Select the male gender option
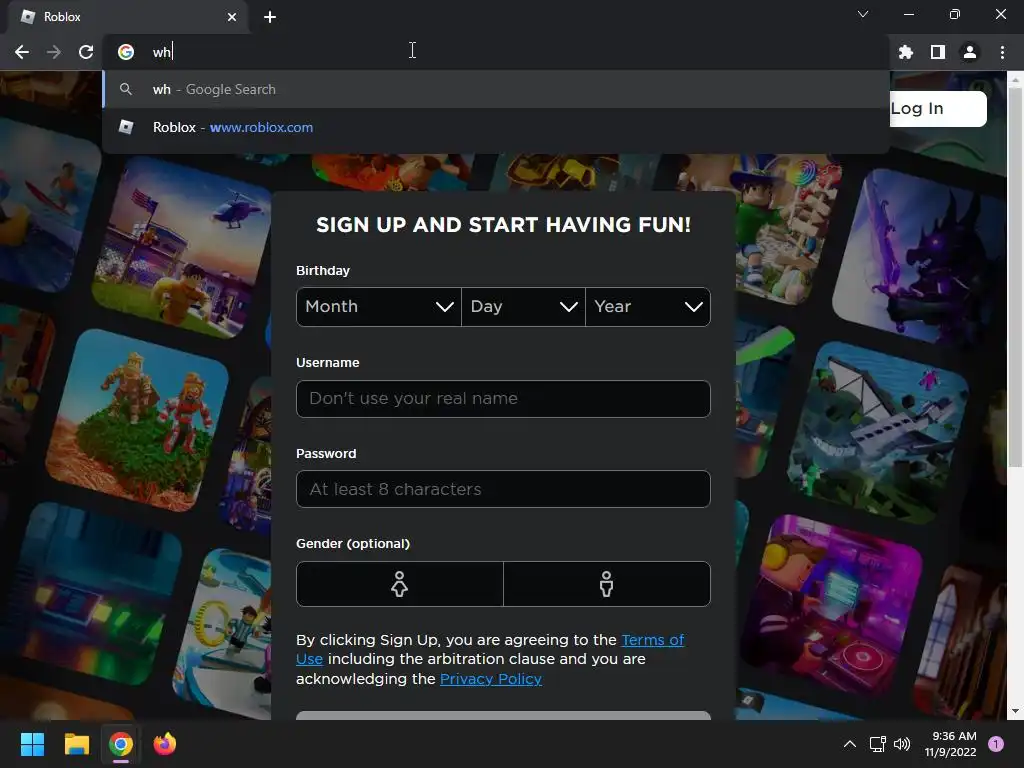The image size is (1024, 768). tap(607, 584)
